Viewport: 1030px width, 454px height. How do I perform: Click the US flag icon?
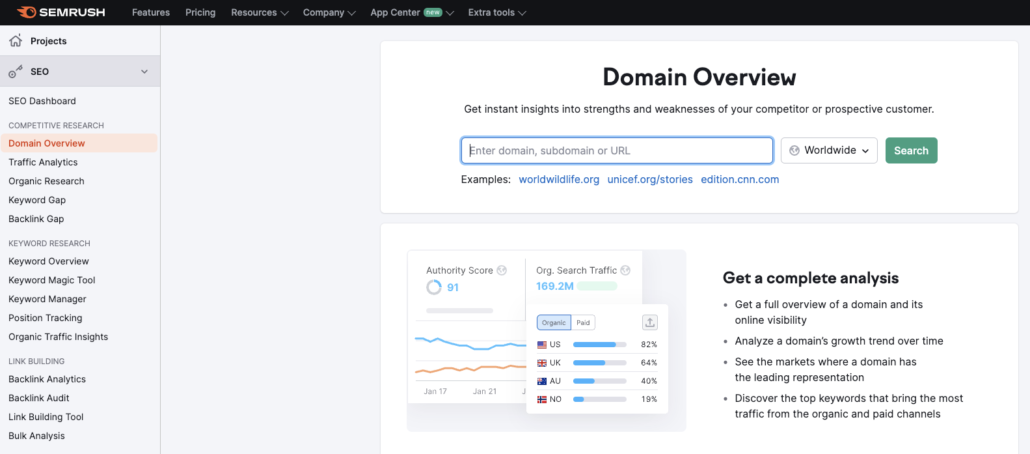(542, 344)
